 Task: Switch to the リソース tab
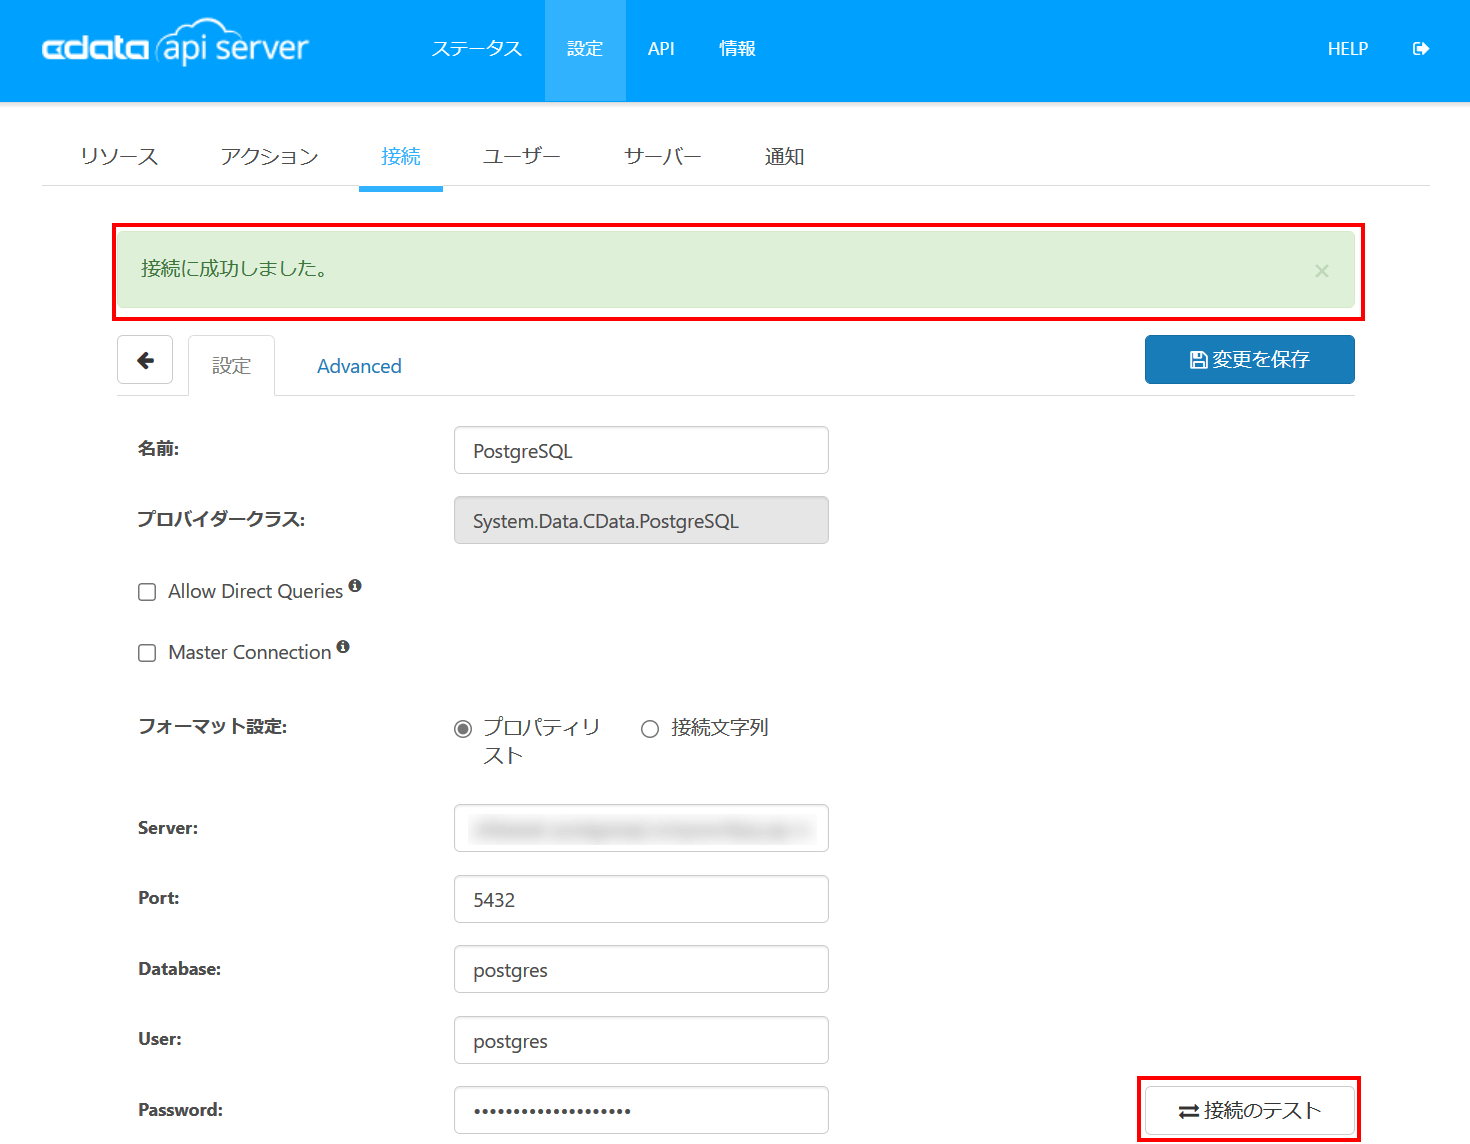(119, 157)
